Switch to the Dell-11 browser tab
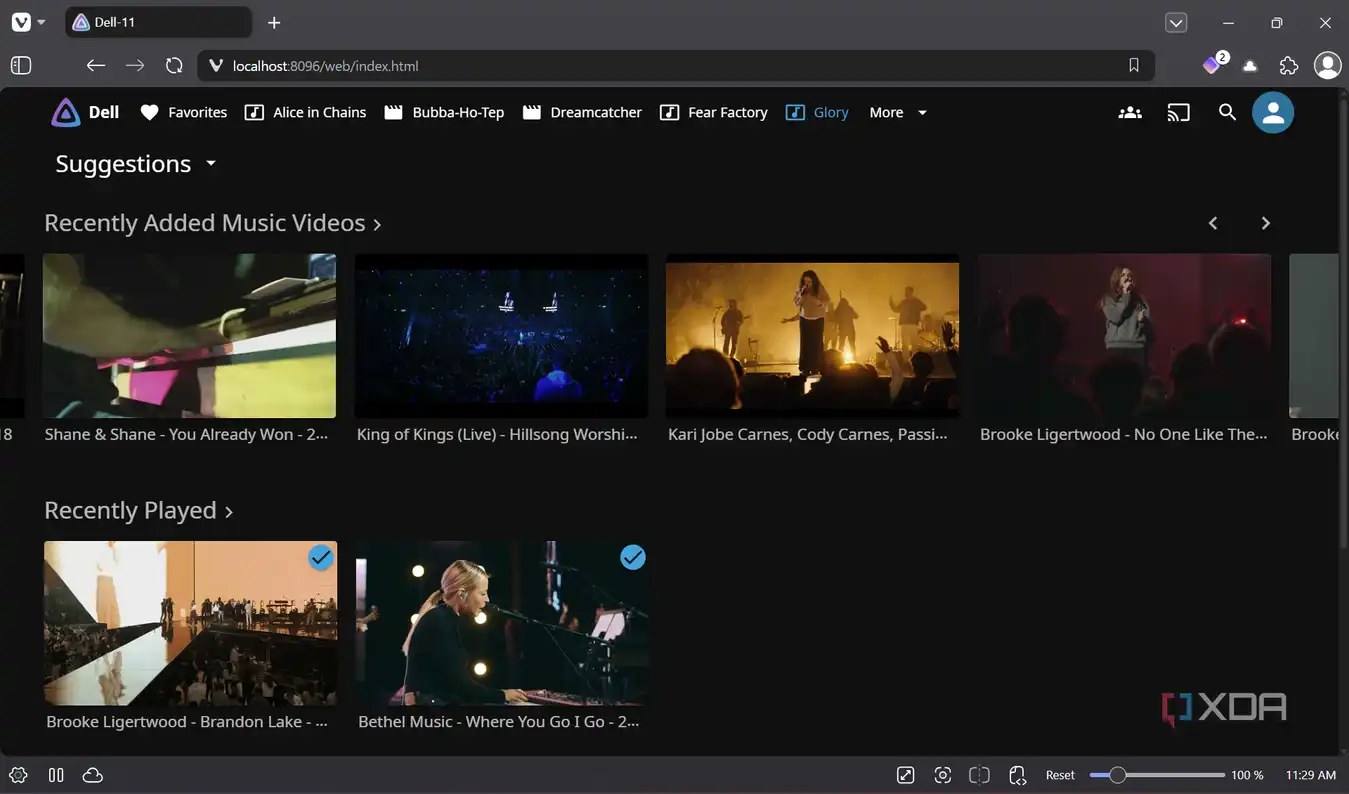This screenshot has width=1349, height=794. pyautogui.click(x=158, y=22)
